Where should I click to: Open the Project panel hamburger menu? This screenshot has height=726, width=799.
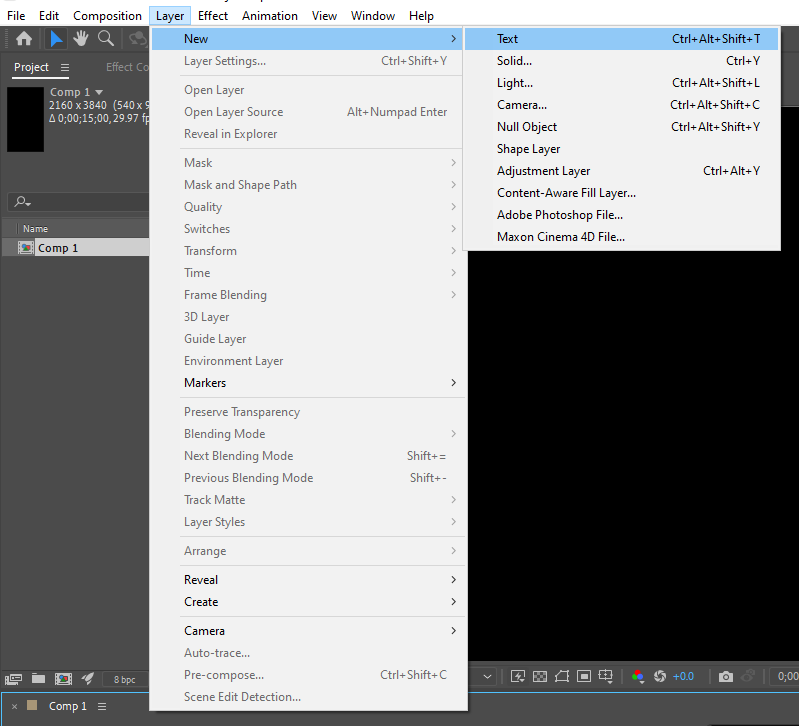pos(65,67)
